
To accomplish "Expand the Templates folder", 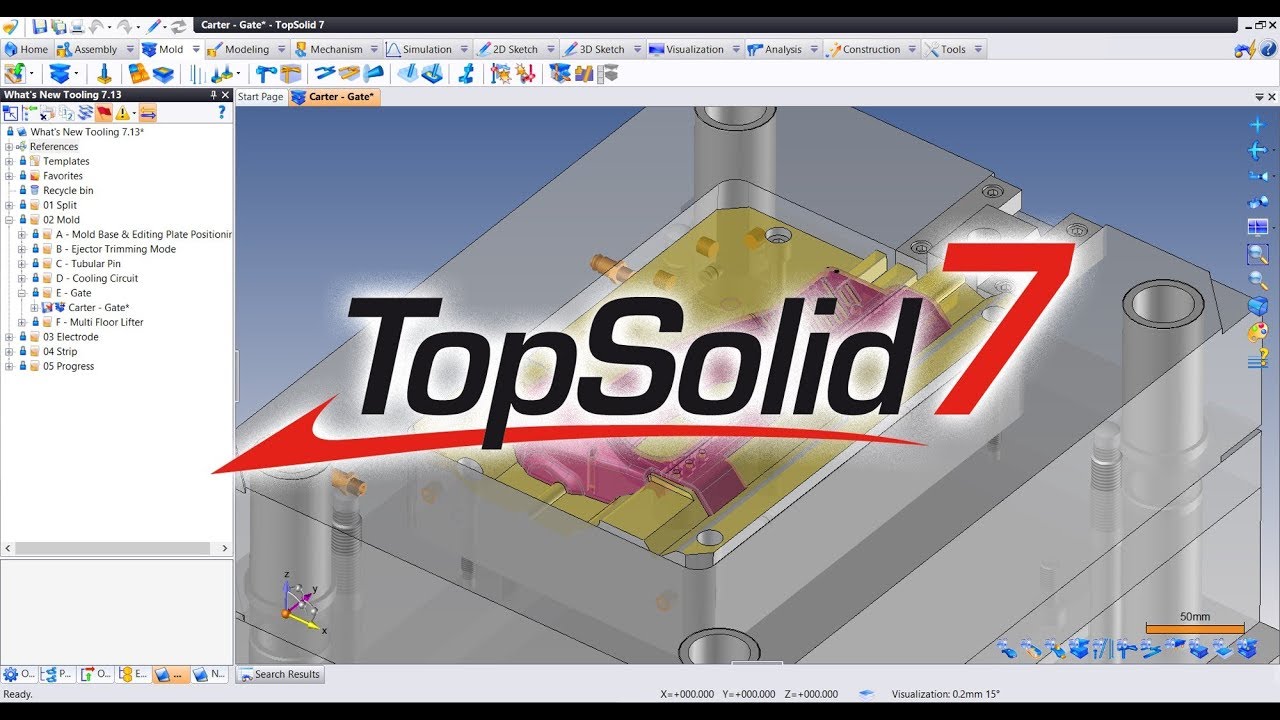I will [x=9, y=161].
